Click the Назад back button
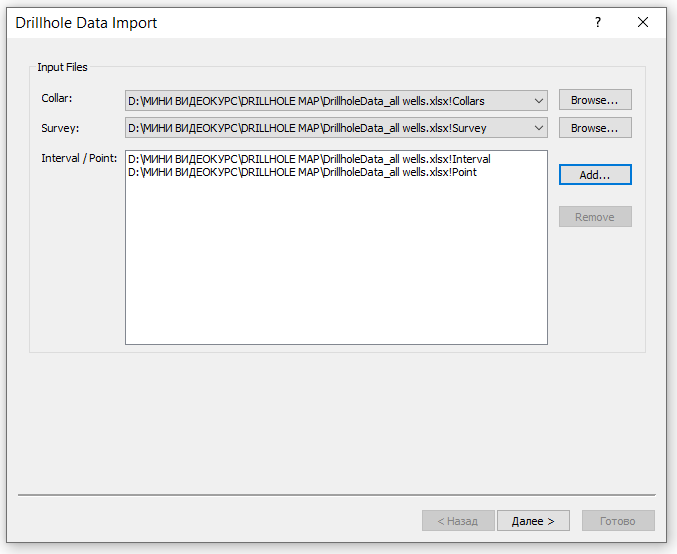This screenshot has width=677, height=554. (457, 521)
